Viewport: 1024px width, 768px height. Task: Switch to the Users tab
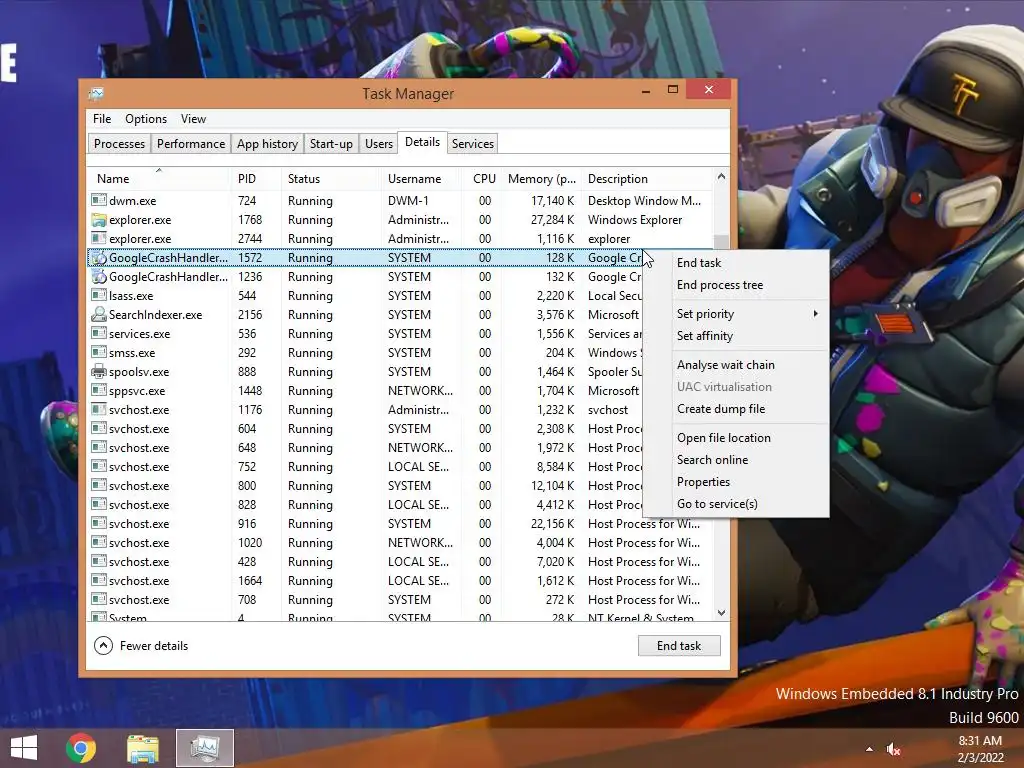tap(379, 144)
